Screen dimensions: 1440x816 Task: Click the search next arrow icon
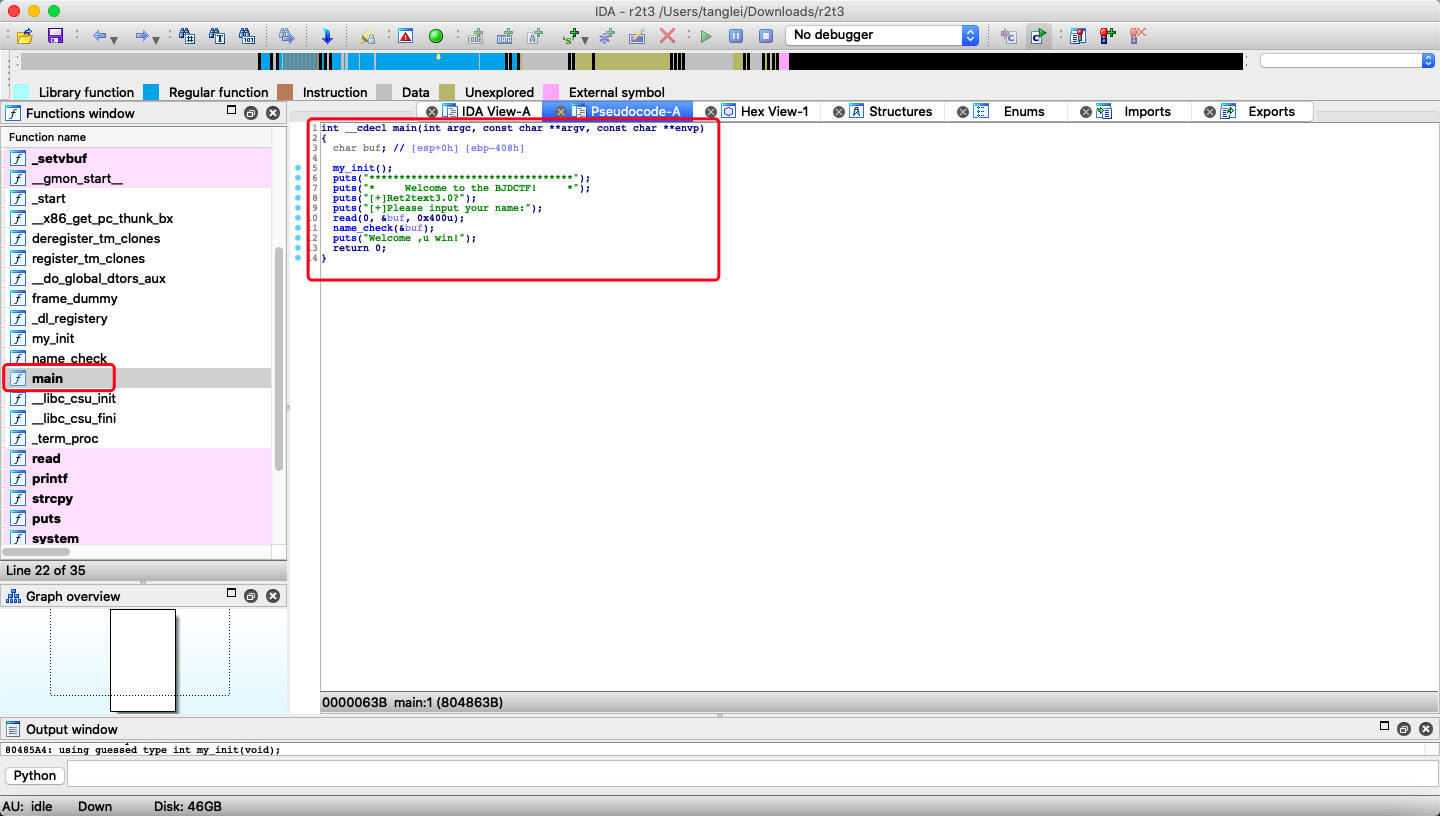(x=287, y=36)
